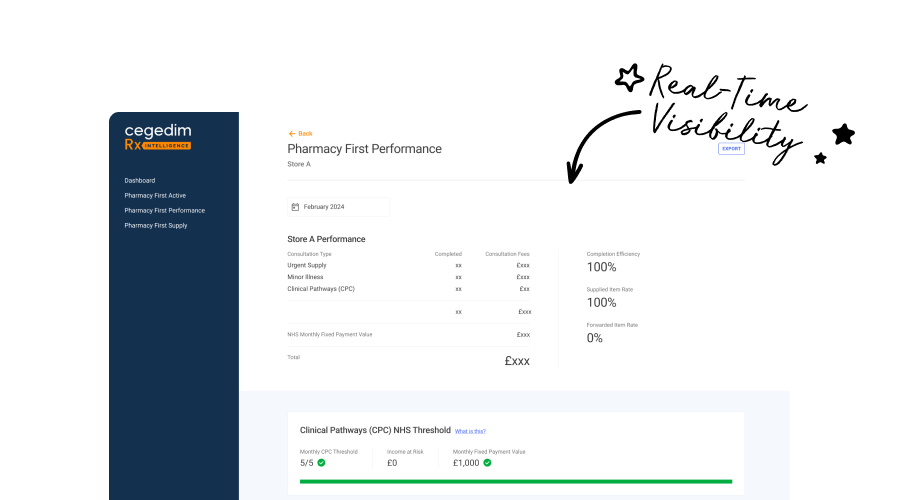
Task: Click the £1,000 Monthly Fixed Payment value
Action: [x=466, y=463]
